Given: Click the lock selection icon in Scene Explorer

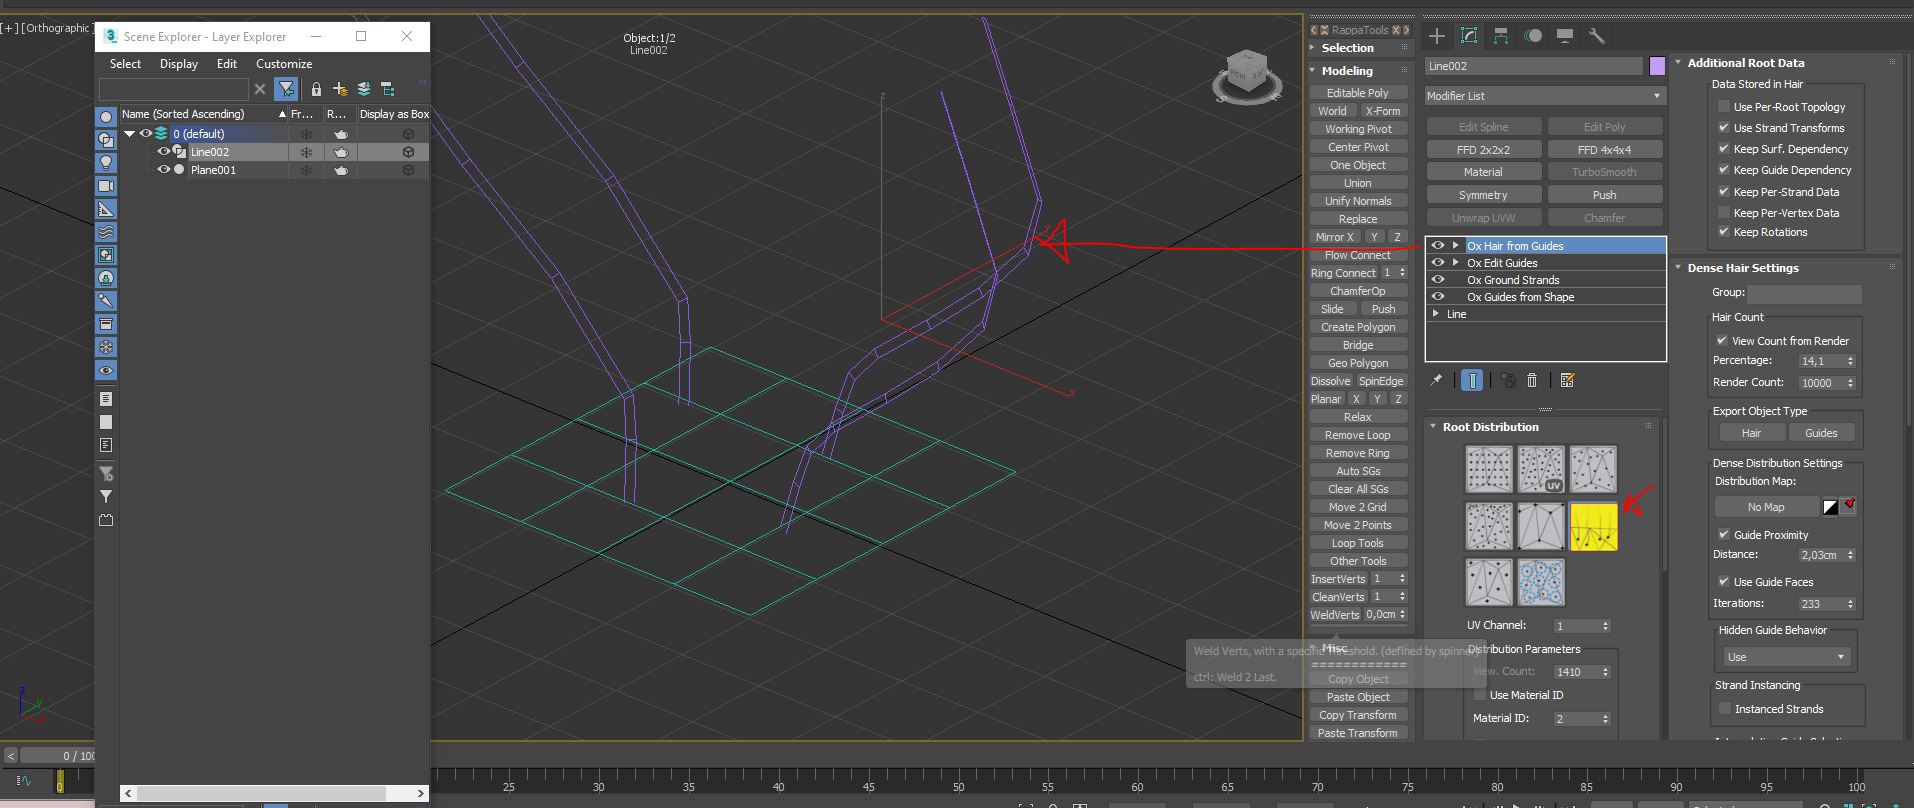Looking at the screenshot, I should tap(316, 89).
